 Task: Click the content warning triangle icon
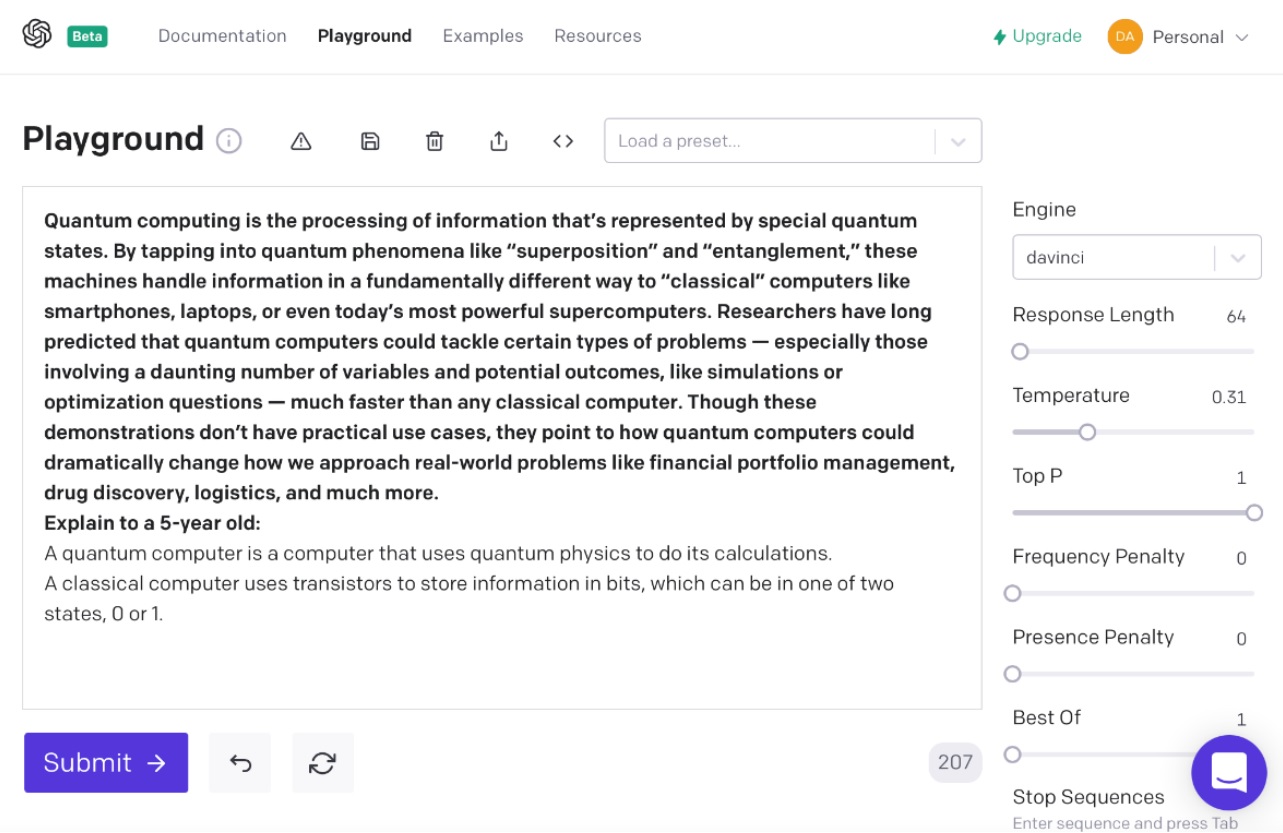click(x=301, y=141)
